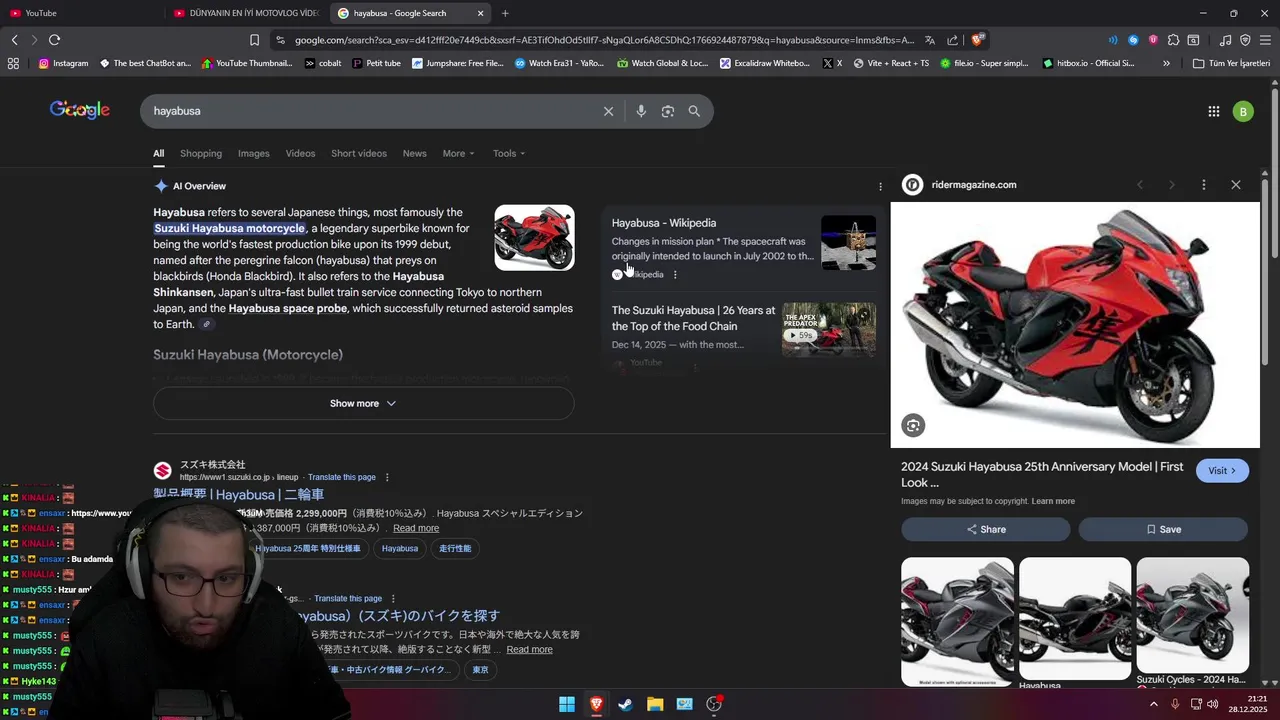This screenshot has height=720, width=1280.
Task: Open the Excalidraw Whiteboard bookmark
Action: coord(764,63)
